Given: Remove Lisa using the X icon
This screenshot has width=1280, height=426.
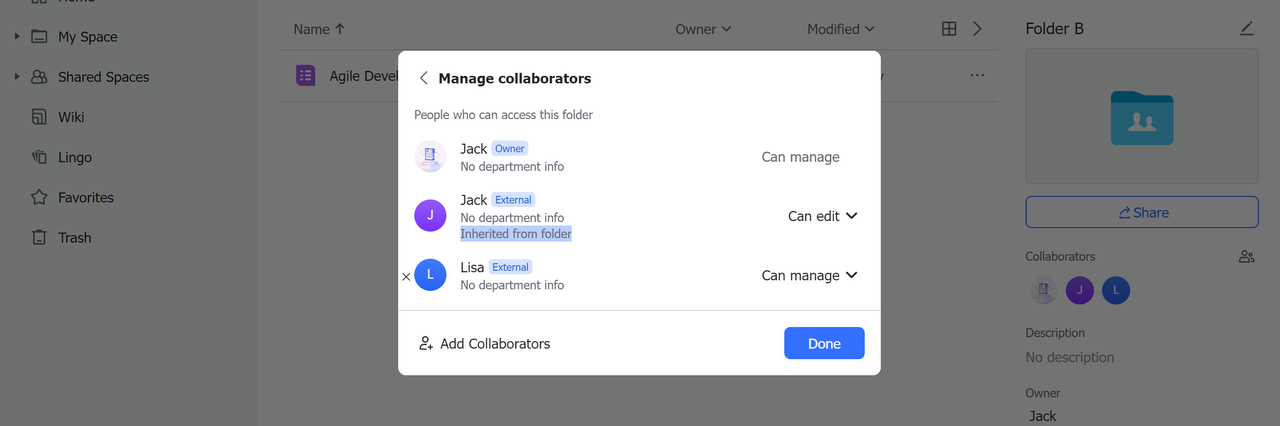Looking at the screenshot, I should pyautogui.click(x=406, y=277).
